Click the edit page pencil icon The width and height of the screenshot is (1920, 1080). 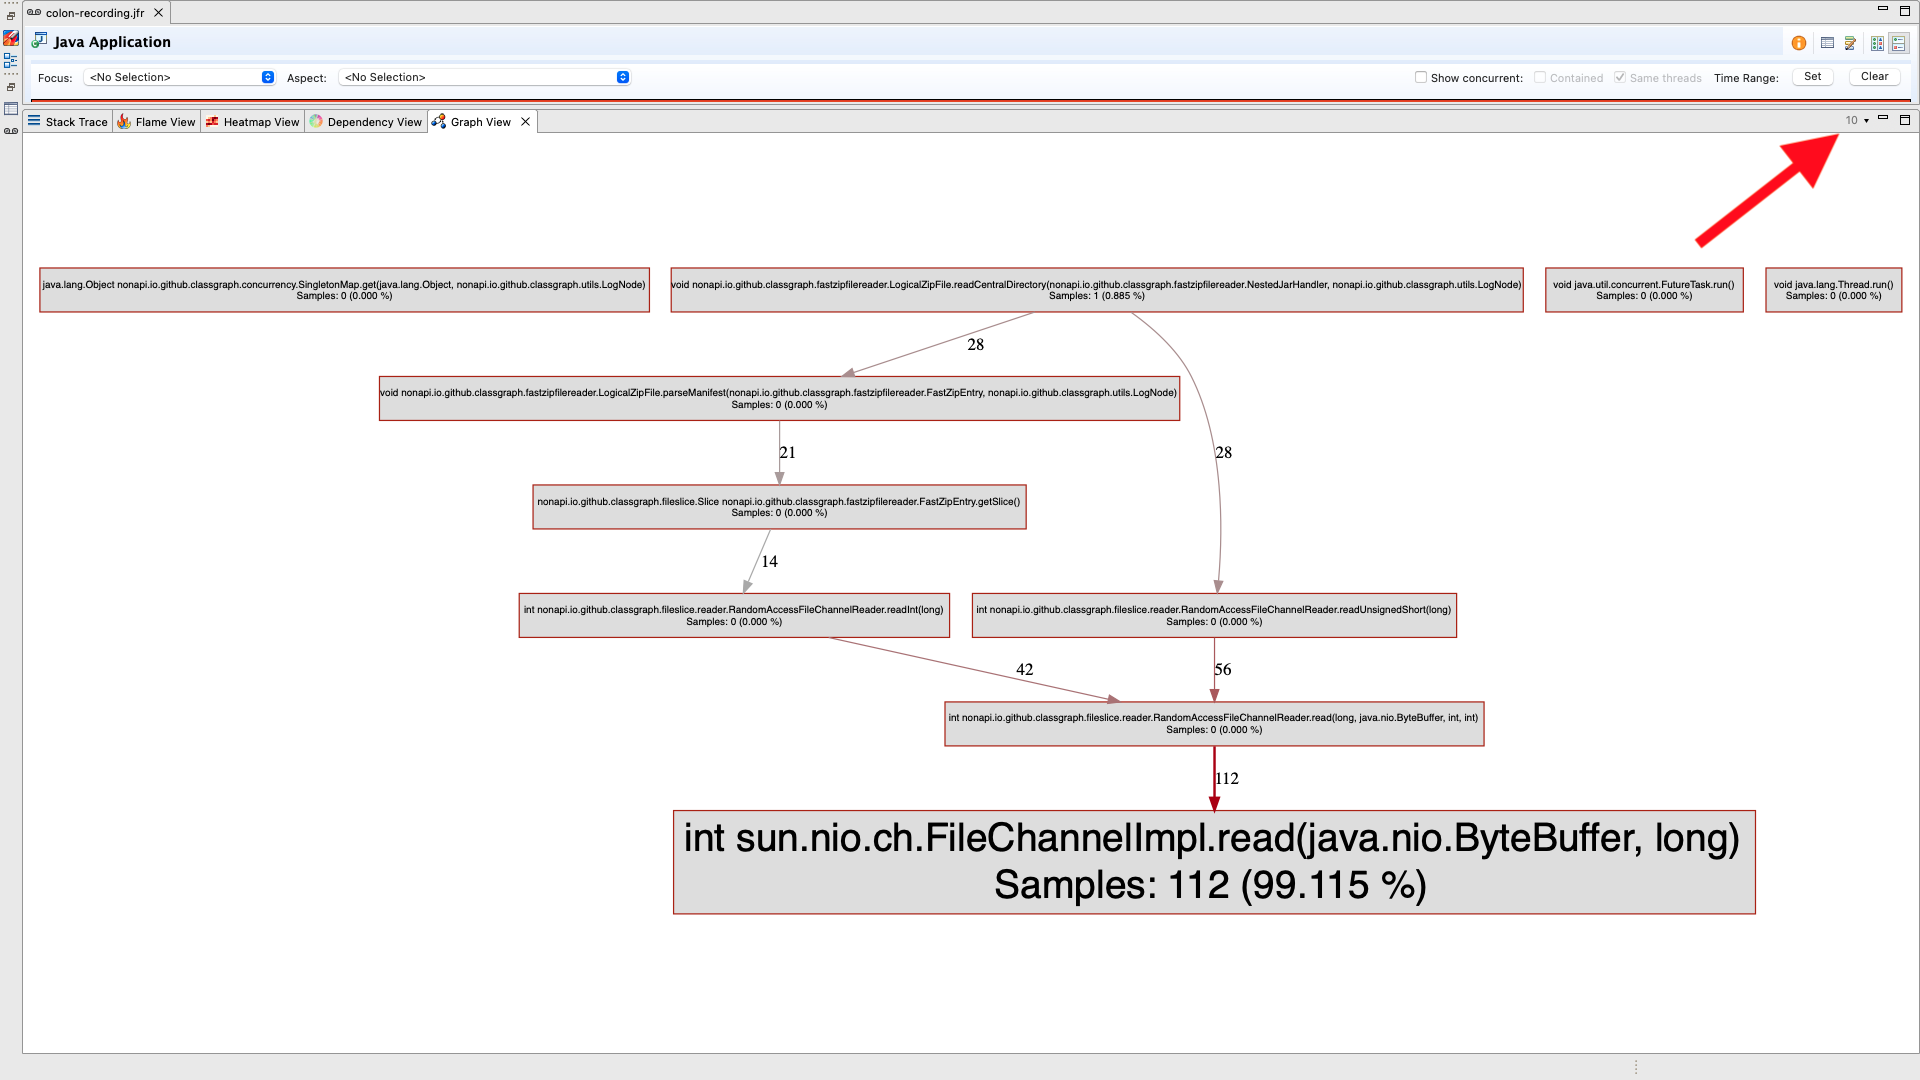point(1850,43)
